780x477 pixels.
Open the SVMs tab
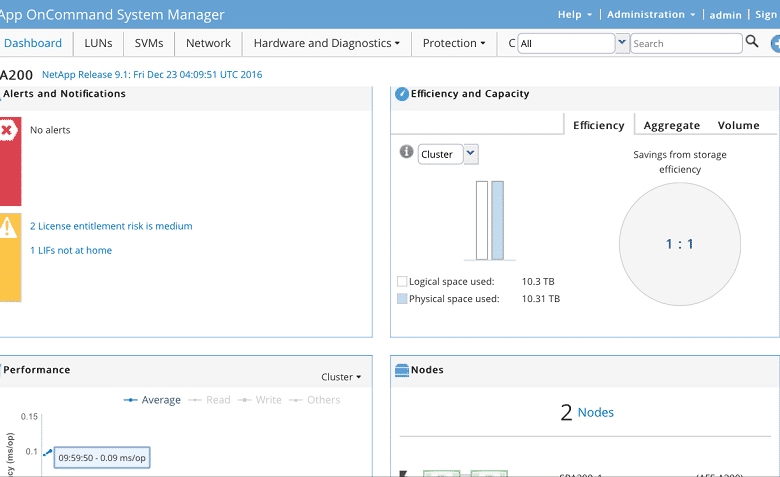point(149,43)
